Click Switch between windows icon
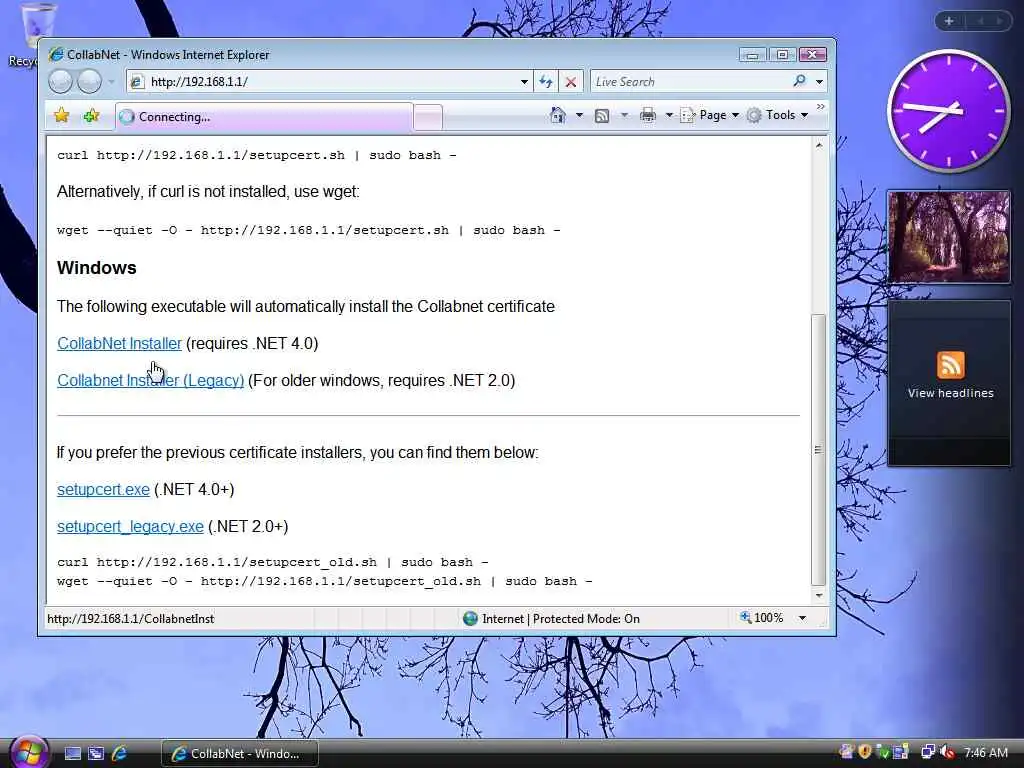Screen dimensions: 1024x768 (96, 754)
